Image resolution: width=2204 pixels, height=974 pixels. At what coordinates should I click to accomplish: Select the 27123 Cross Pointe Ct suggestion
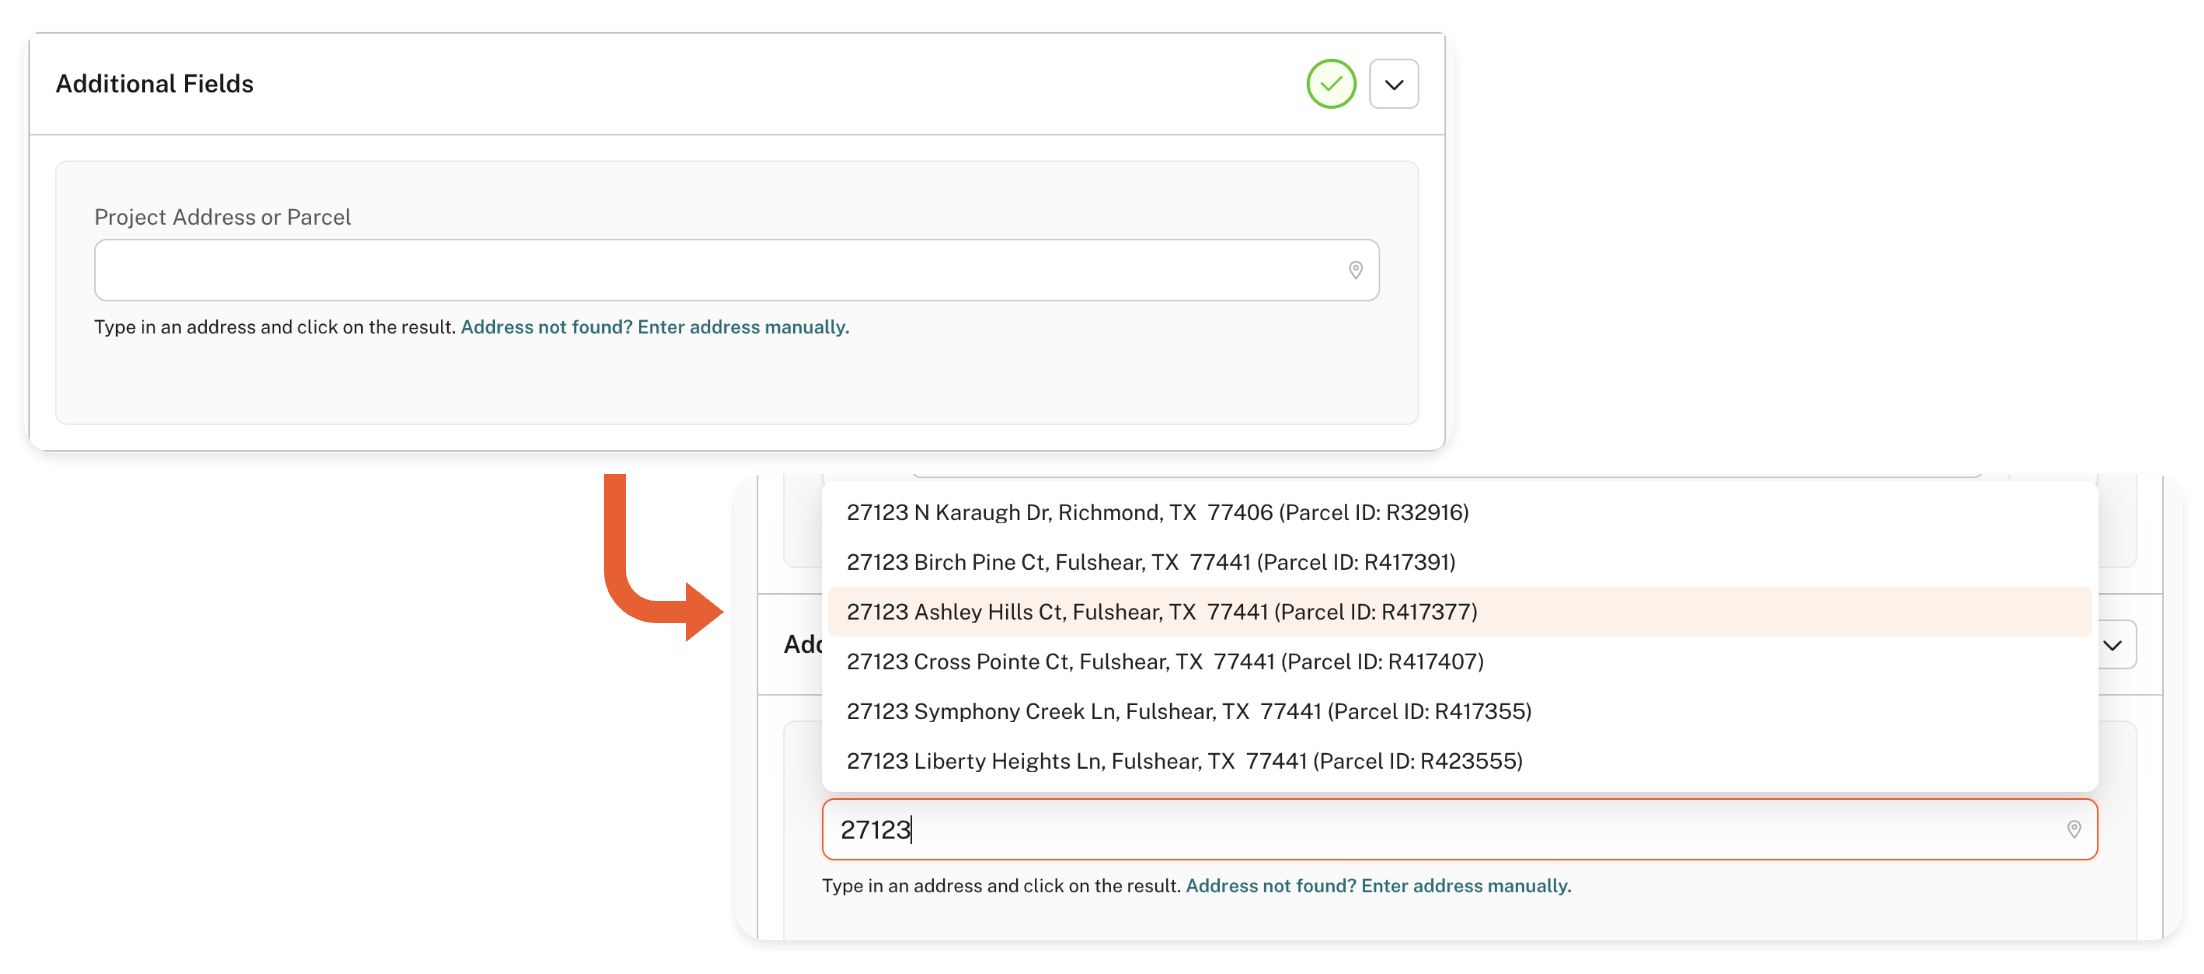(1164, 662)
